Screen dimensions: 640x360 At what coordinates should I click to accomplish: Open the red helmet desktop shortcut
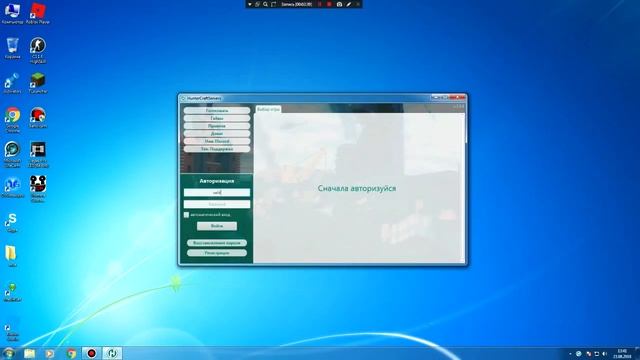[38, 118]
